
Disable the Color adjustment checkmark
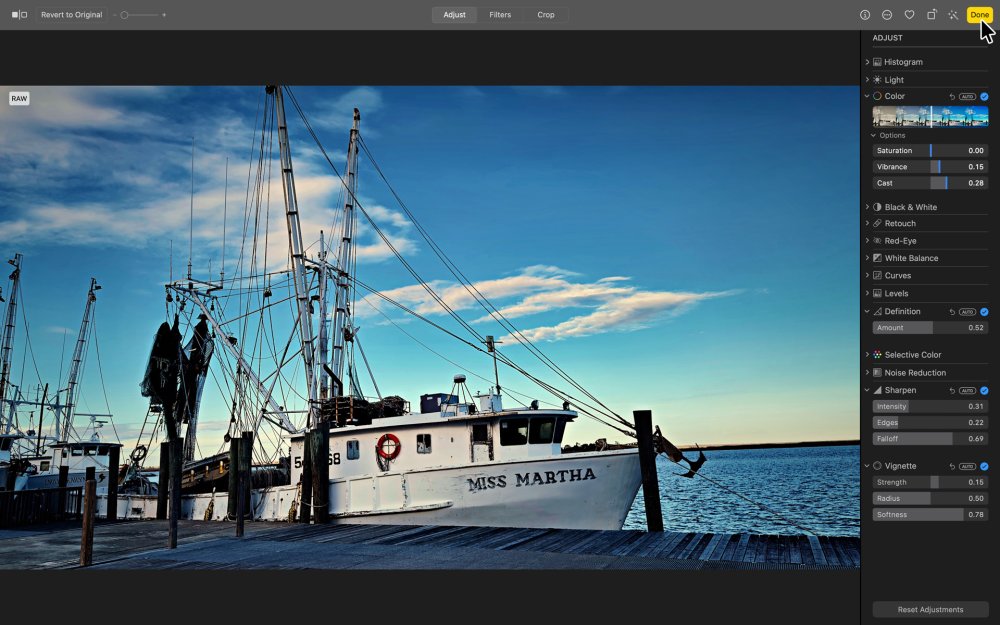[984, 97]
